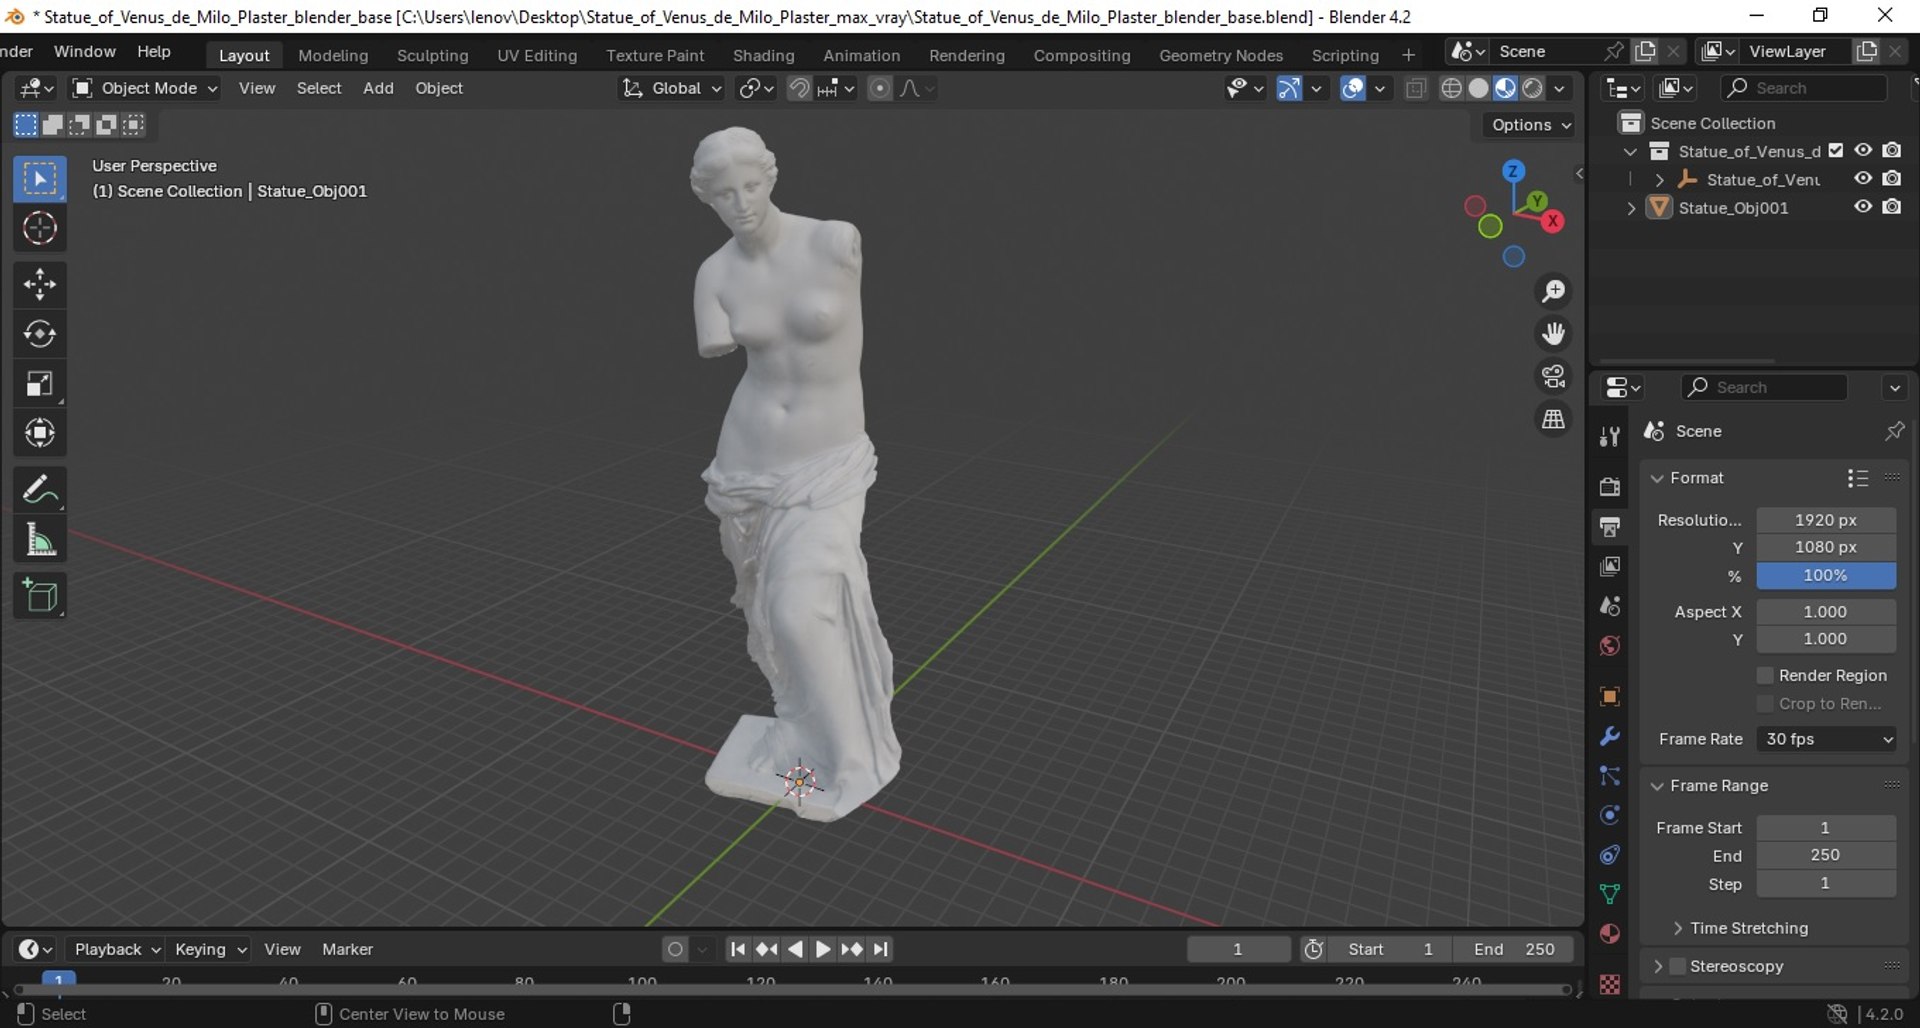Viewport: 1920px width, 1028px height.
Task: Select the Transform tool
Action: [x=40, y=433]
